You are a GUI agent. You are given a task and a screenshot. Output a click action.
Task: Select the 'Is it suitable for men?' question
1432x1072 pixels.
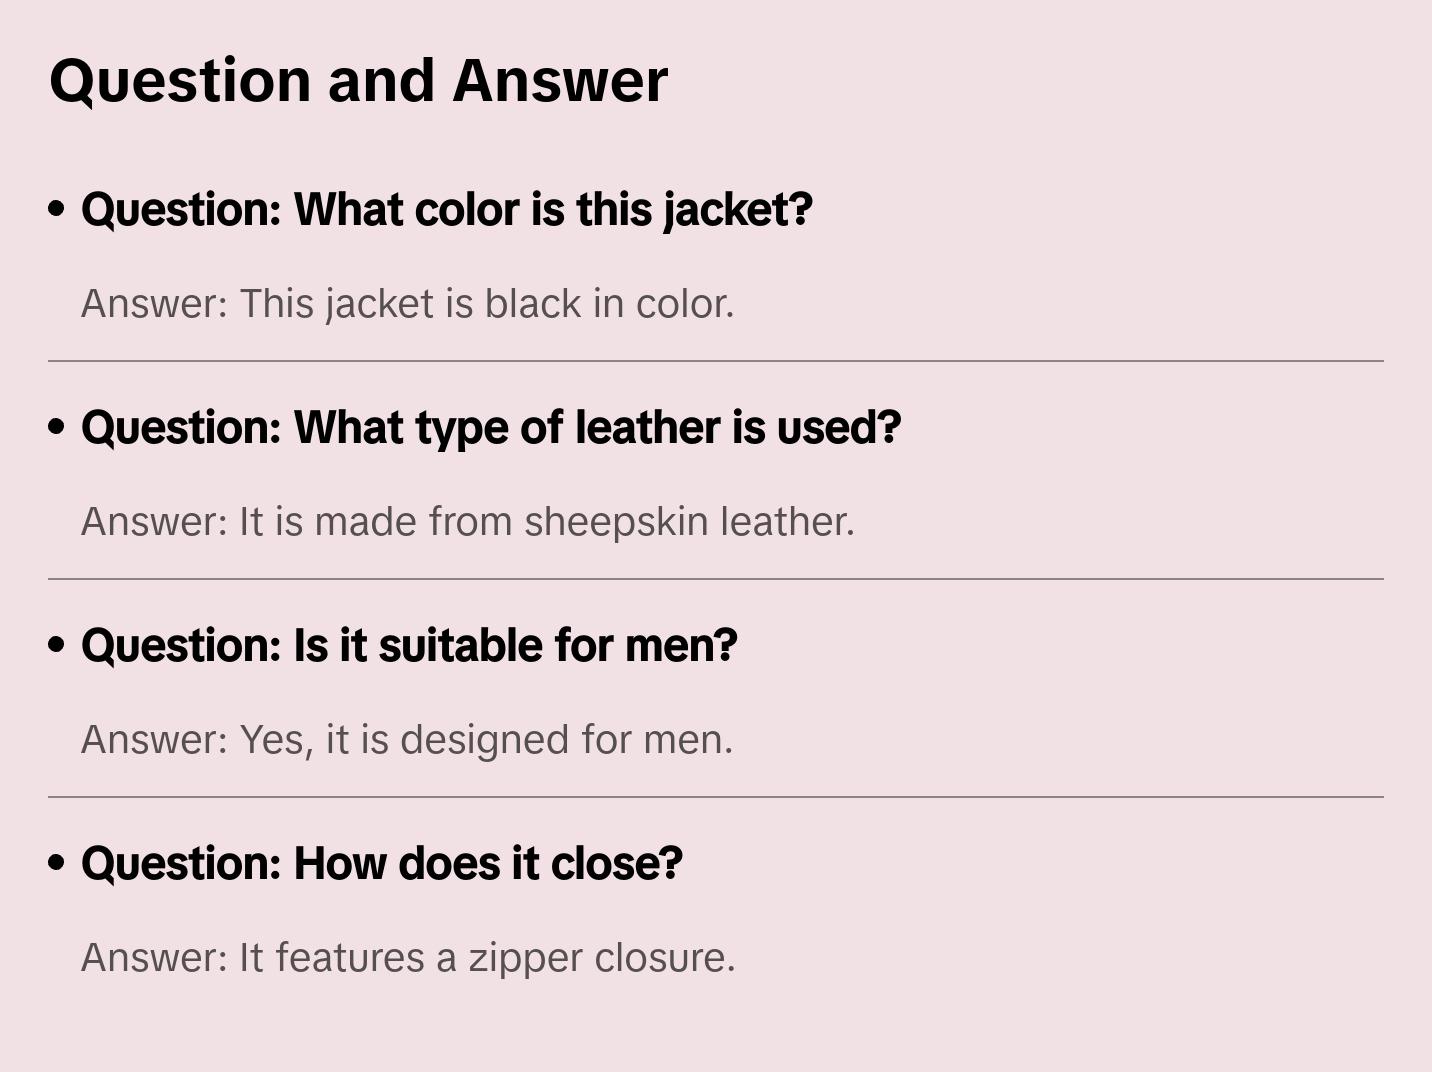(409, 646)
